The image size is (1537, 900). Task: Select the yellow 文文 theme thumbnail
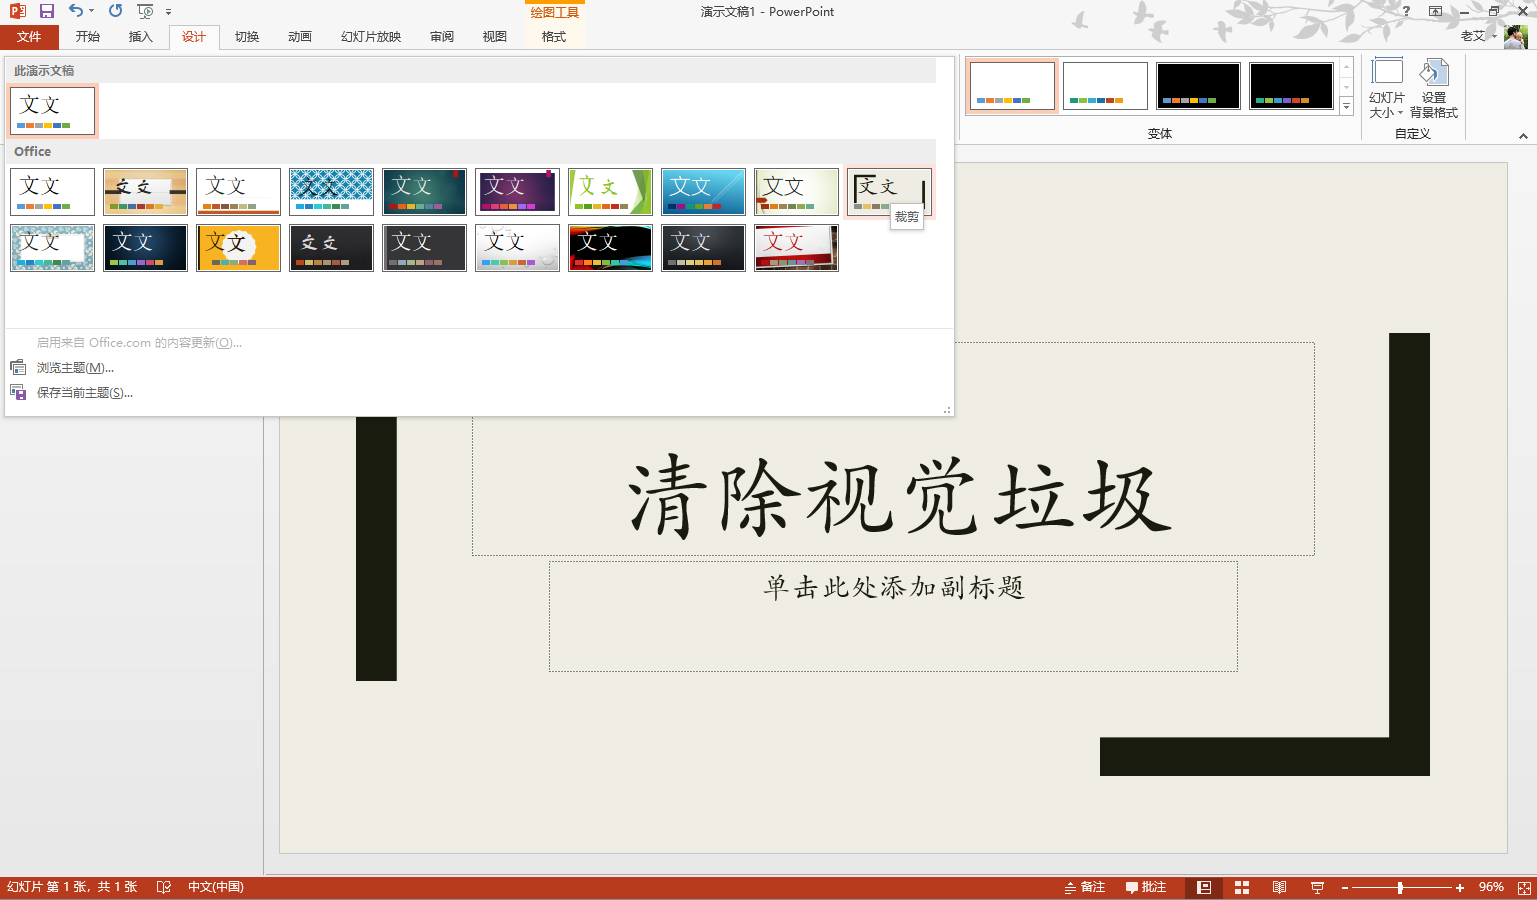pyautogui.click(x=238, y=247)
